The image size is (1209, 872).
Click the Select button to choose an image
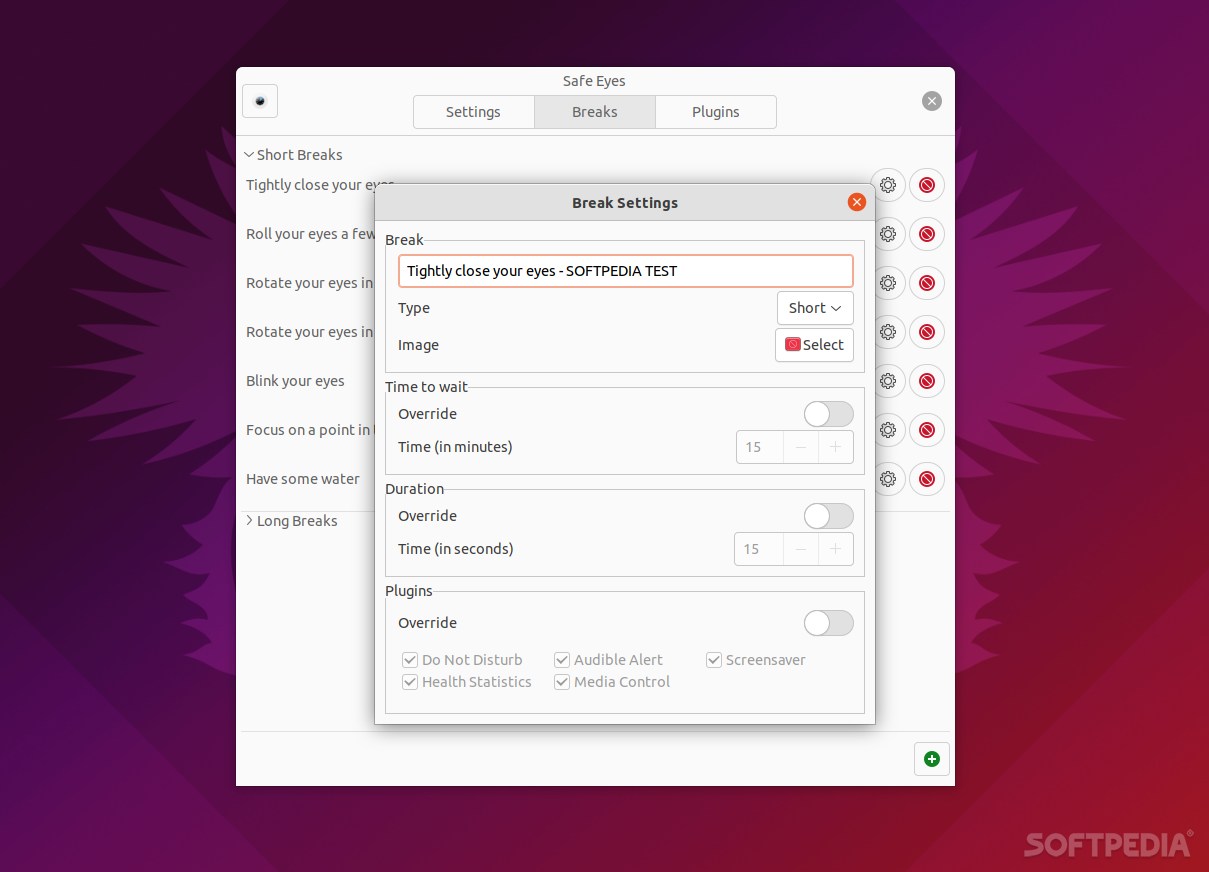[x=814, y=345]
